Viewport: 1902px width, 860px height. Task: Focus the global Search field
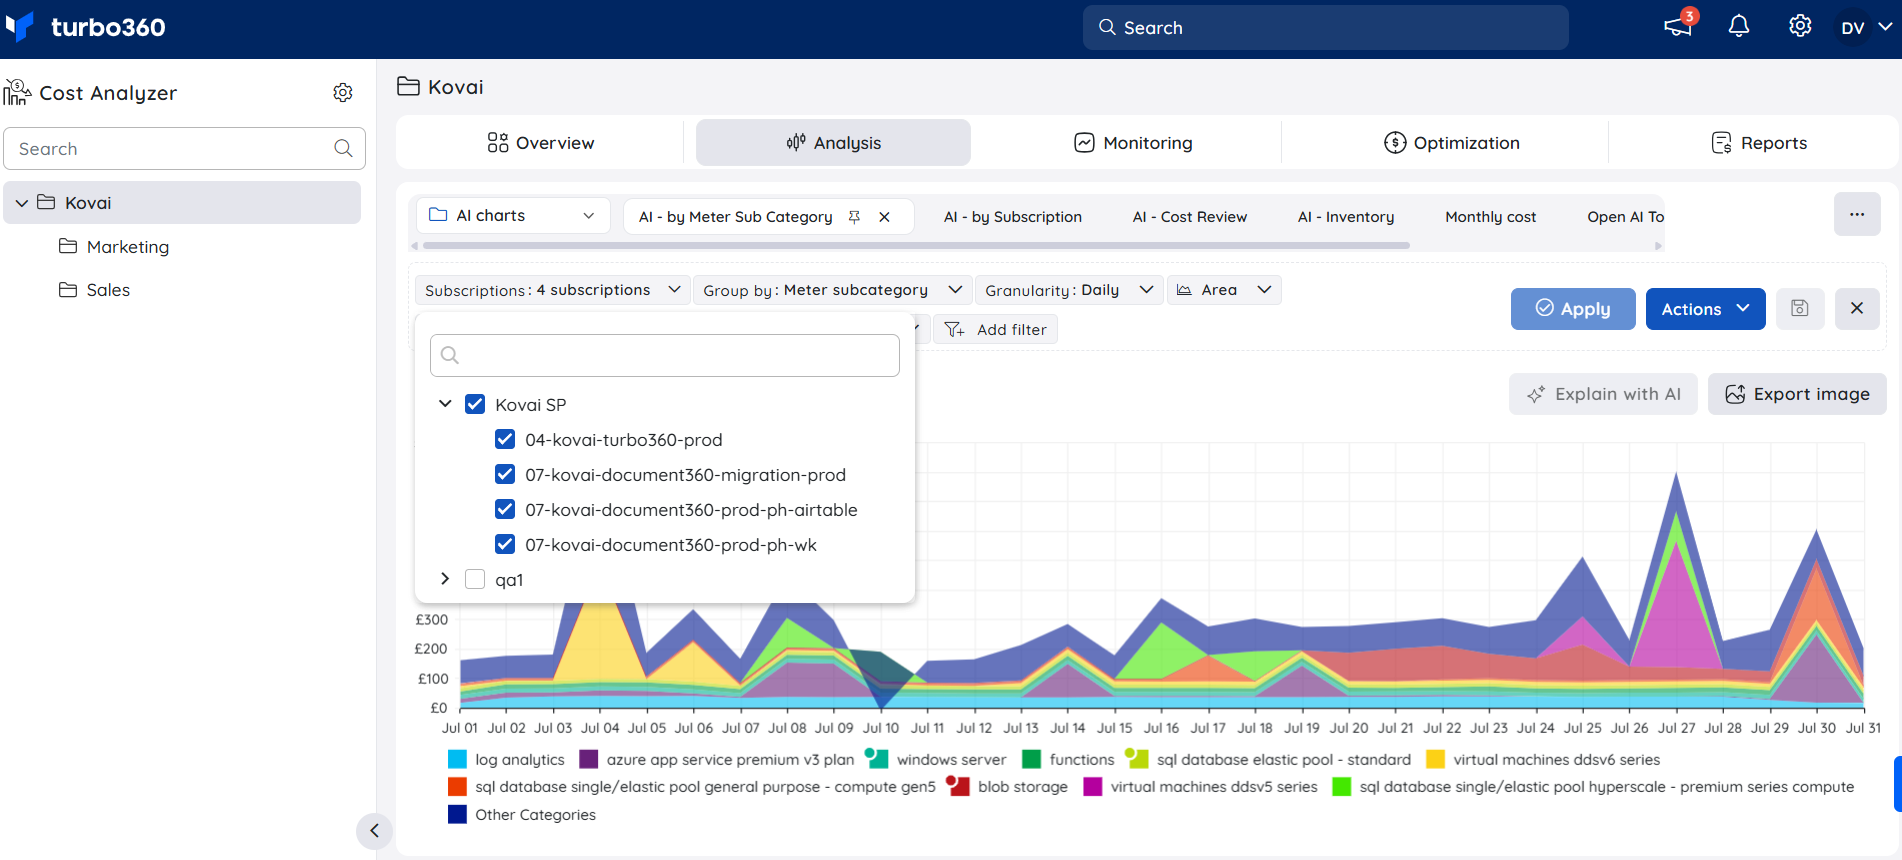(1325, 27)
